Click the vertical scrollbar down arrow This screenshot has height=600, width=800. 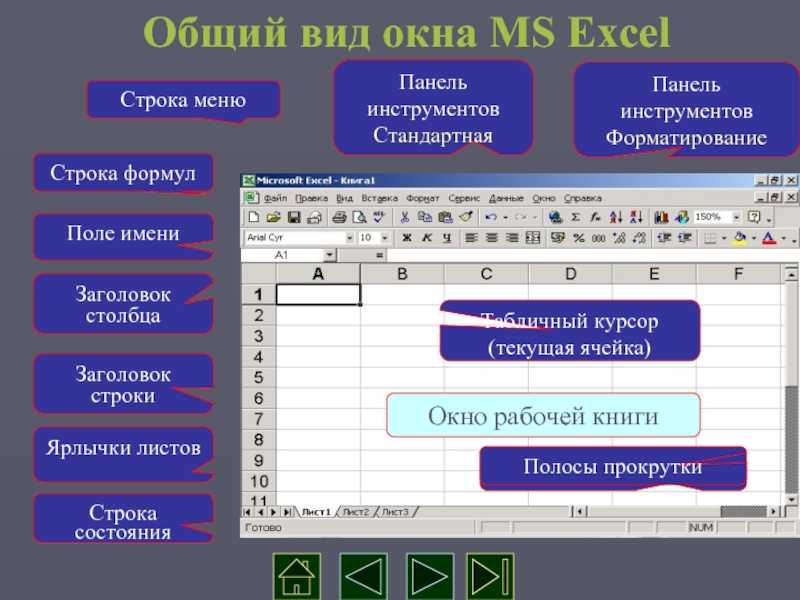click(791, 499)
